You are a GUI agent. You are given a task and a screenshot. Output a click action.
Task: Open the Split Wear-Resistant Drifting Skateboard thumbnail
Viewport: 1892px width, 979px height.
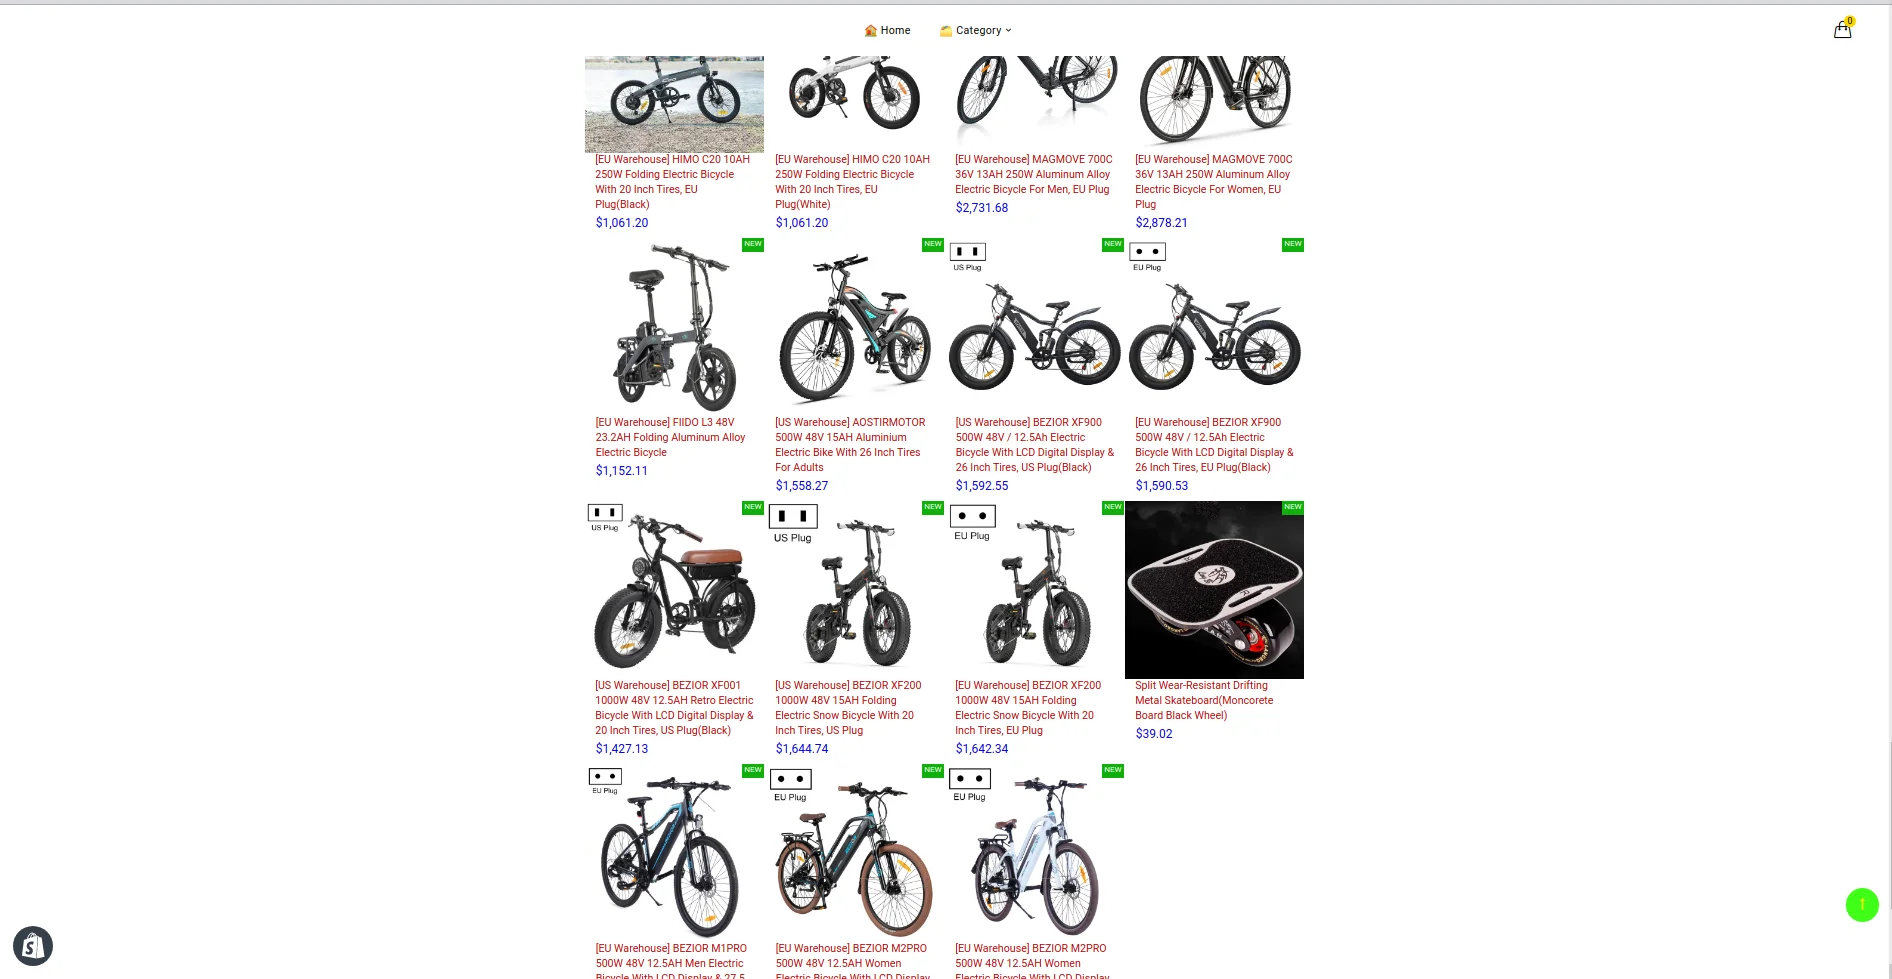click(x=1214, y=590)
